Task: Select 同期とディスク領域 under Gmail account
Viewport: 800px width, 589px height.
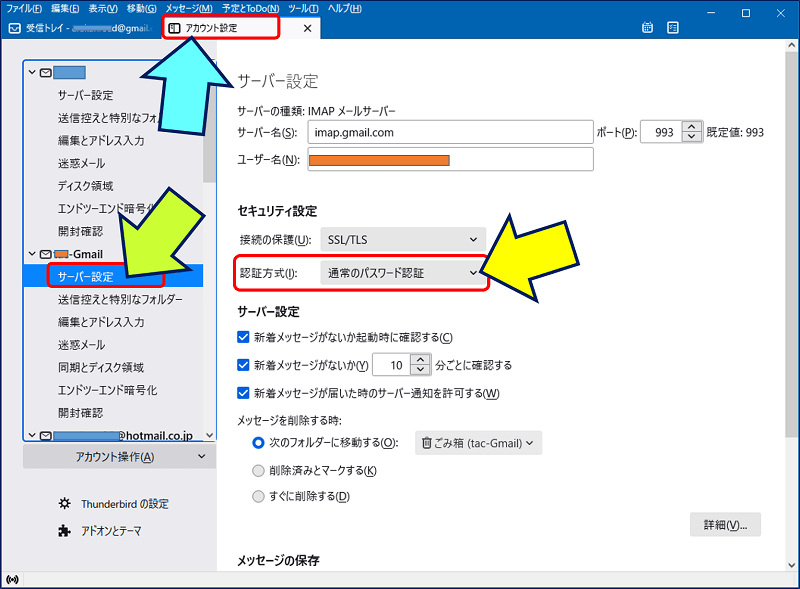Action: [101, 367]
